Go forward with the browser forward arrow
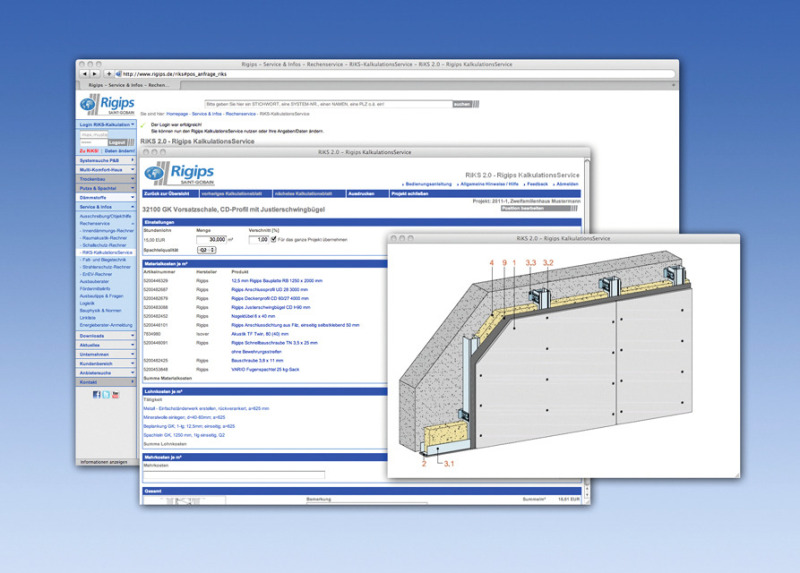 tap(94, 74)
